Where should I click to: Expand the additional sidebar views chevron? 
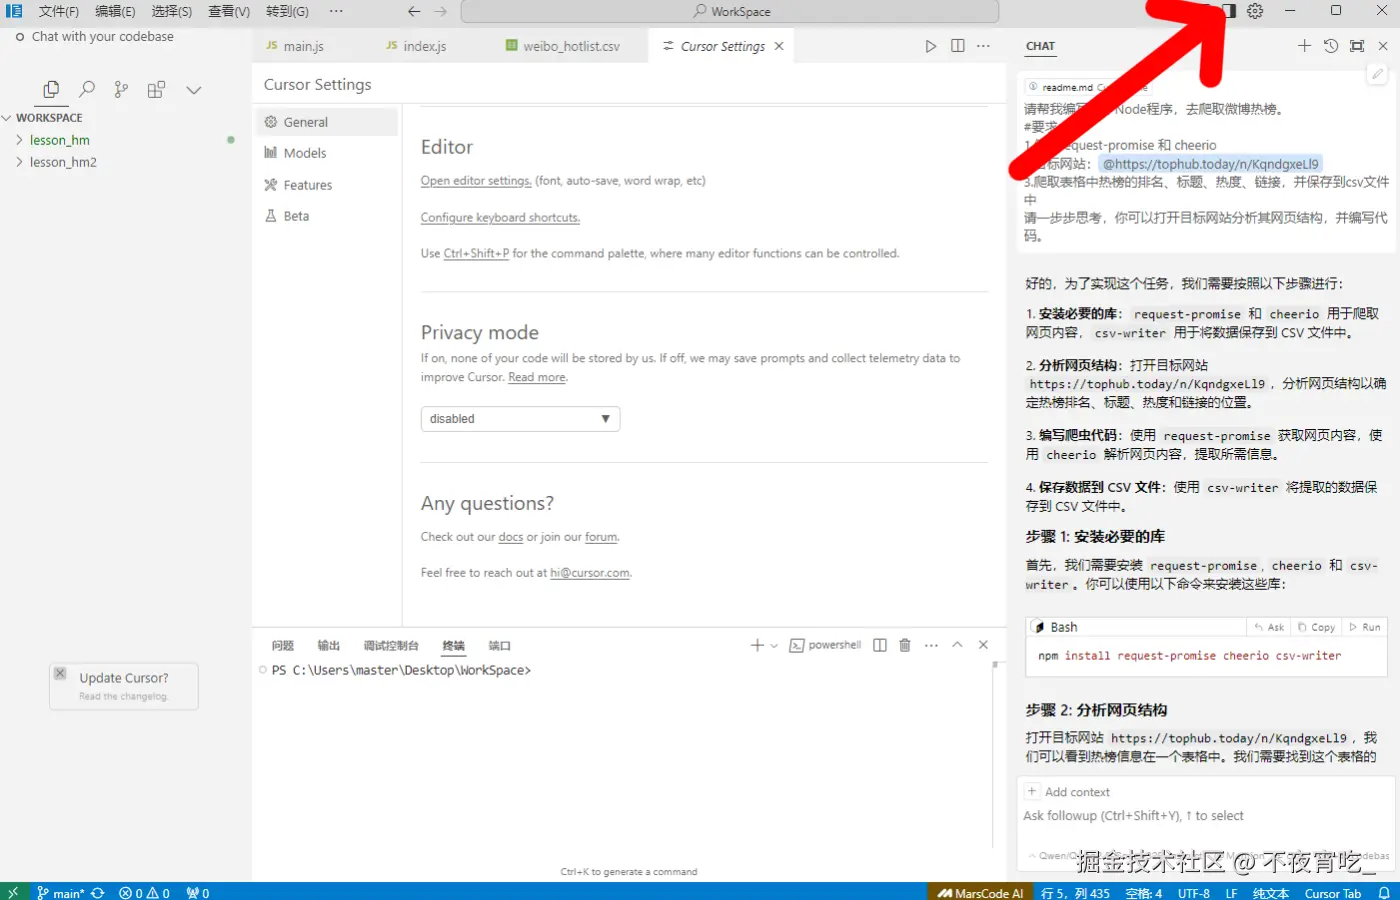pyautogui.click(x=194, y=90)
